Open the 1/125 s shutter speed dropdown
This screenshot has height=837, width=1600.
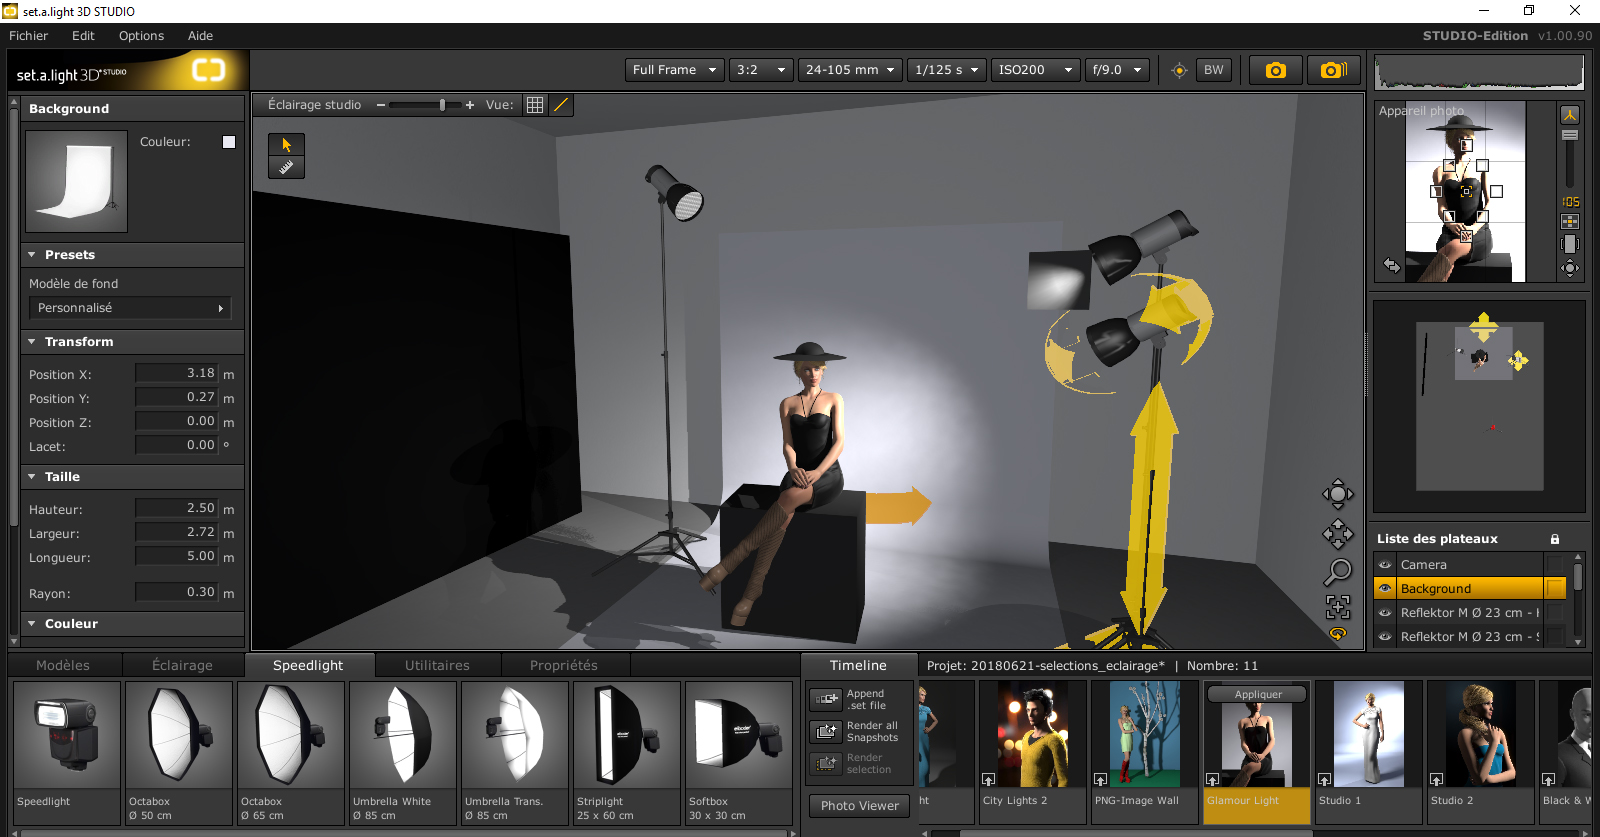point(947,70)
